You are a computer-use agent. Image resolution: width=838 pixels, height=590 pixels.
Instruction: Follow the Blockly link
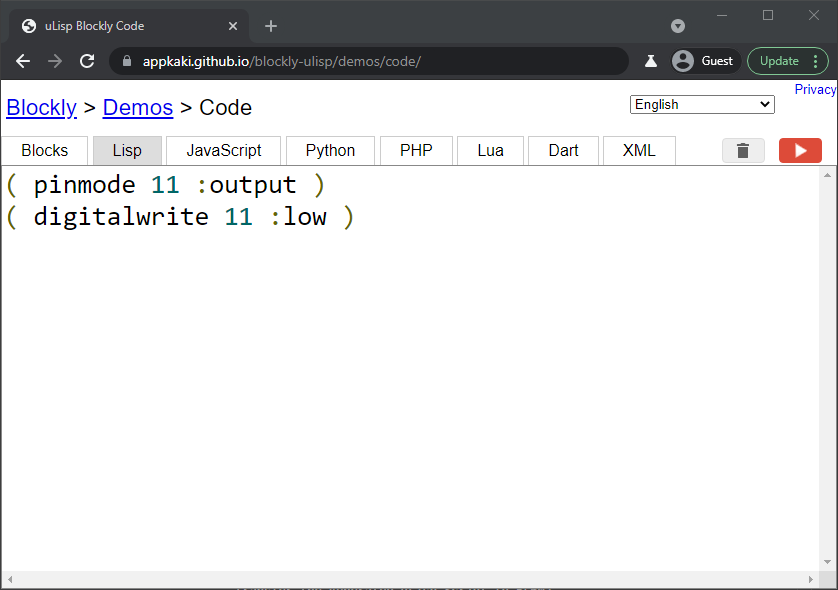click(x=41, y=107)
